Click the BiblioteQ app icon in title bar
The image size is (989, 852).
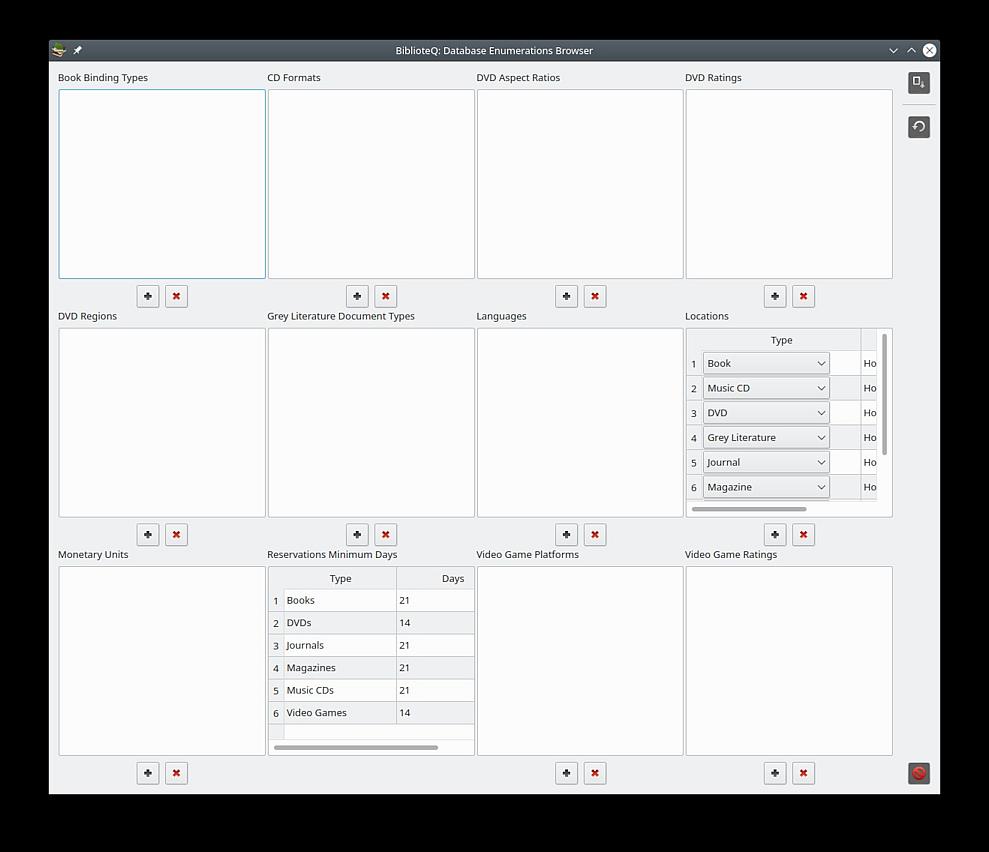point(59,50)
